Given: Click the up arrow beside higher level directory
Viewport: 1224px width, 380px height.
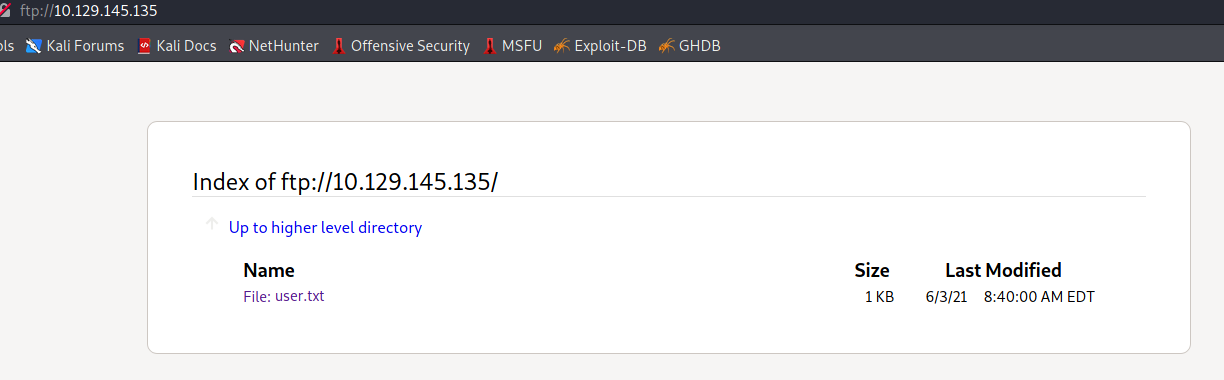Looking at the screenshot, I should pyautogui.click(x=211, y=225).
